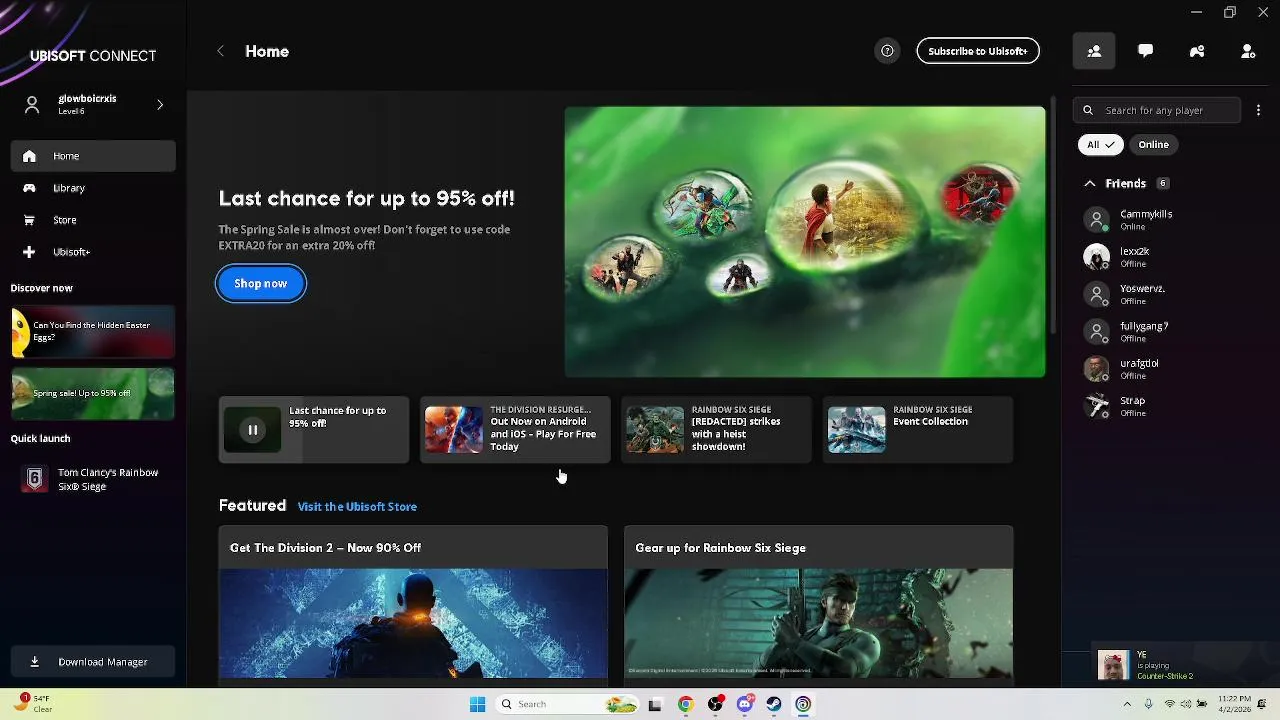The width and height of the screenshot is (1280, 720).
Task: Pause the hero banner carousel
Action: (x=253, y=430)
